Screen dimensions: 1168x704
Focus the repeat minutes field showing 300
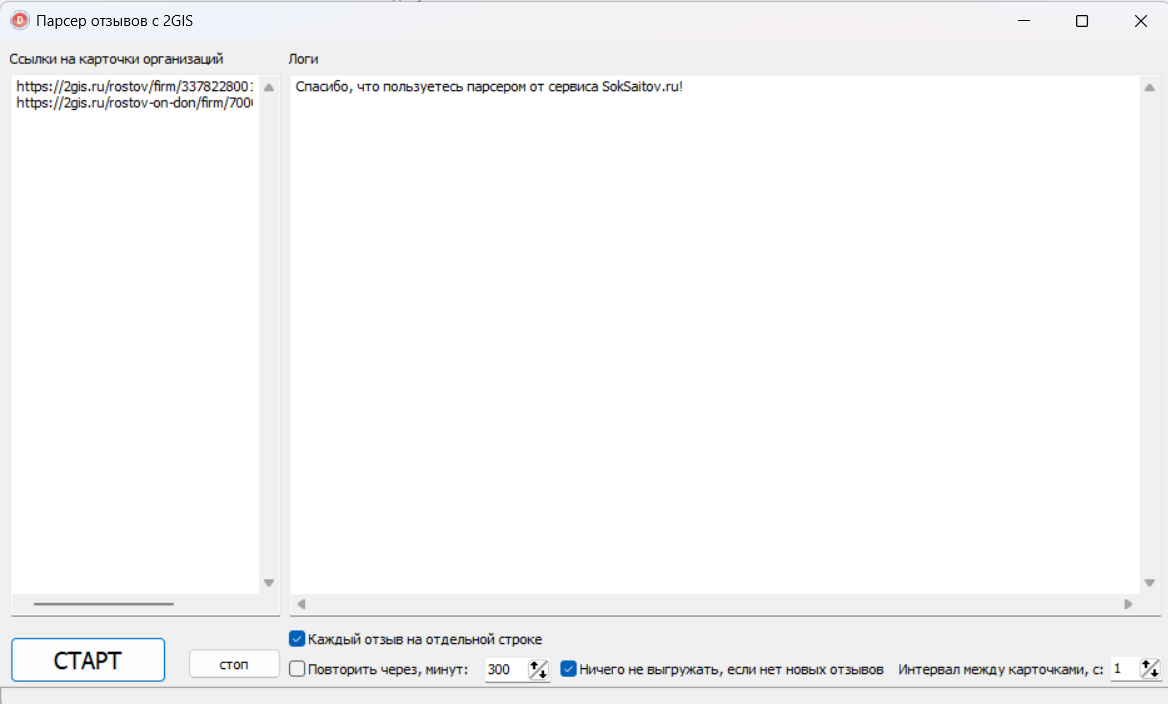[x=506, y=669]
